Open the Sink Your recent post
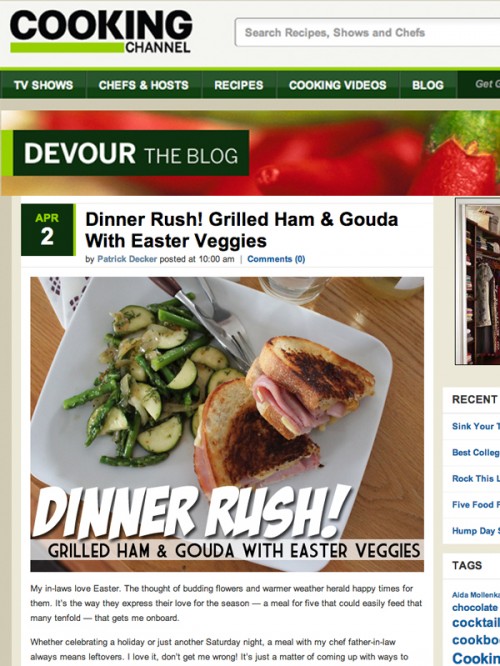 coord(473,426)
